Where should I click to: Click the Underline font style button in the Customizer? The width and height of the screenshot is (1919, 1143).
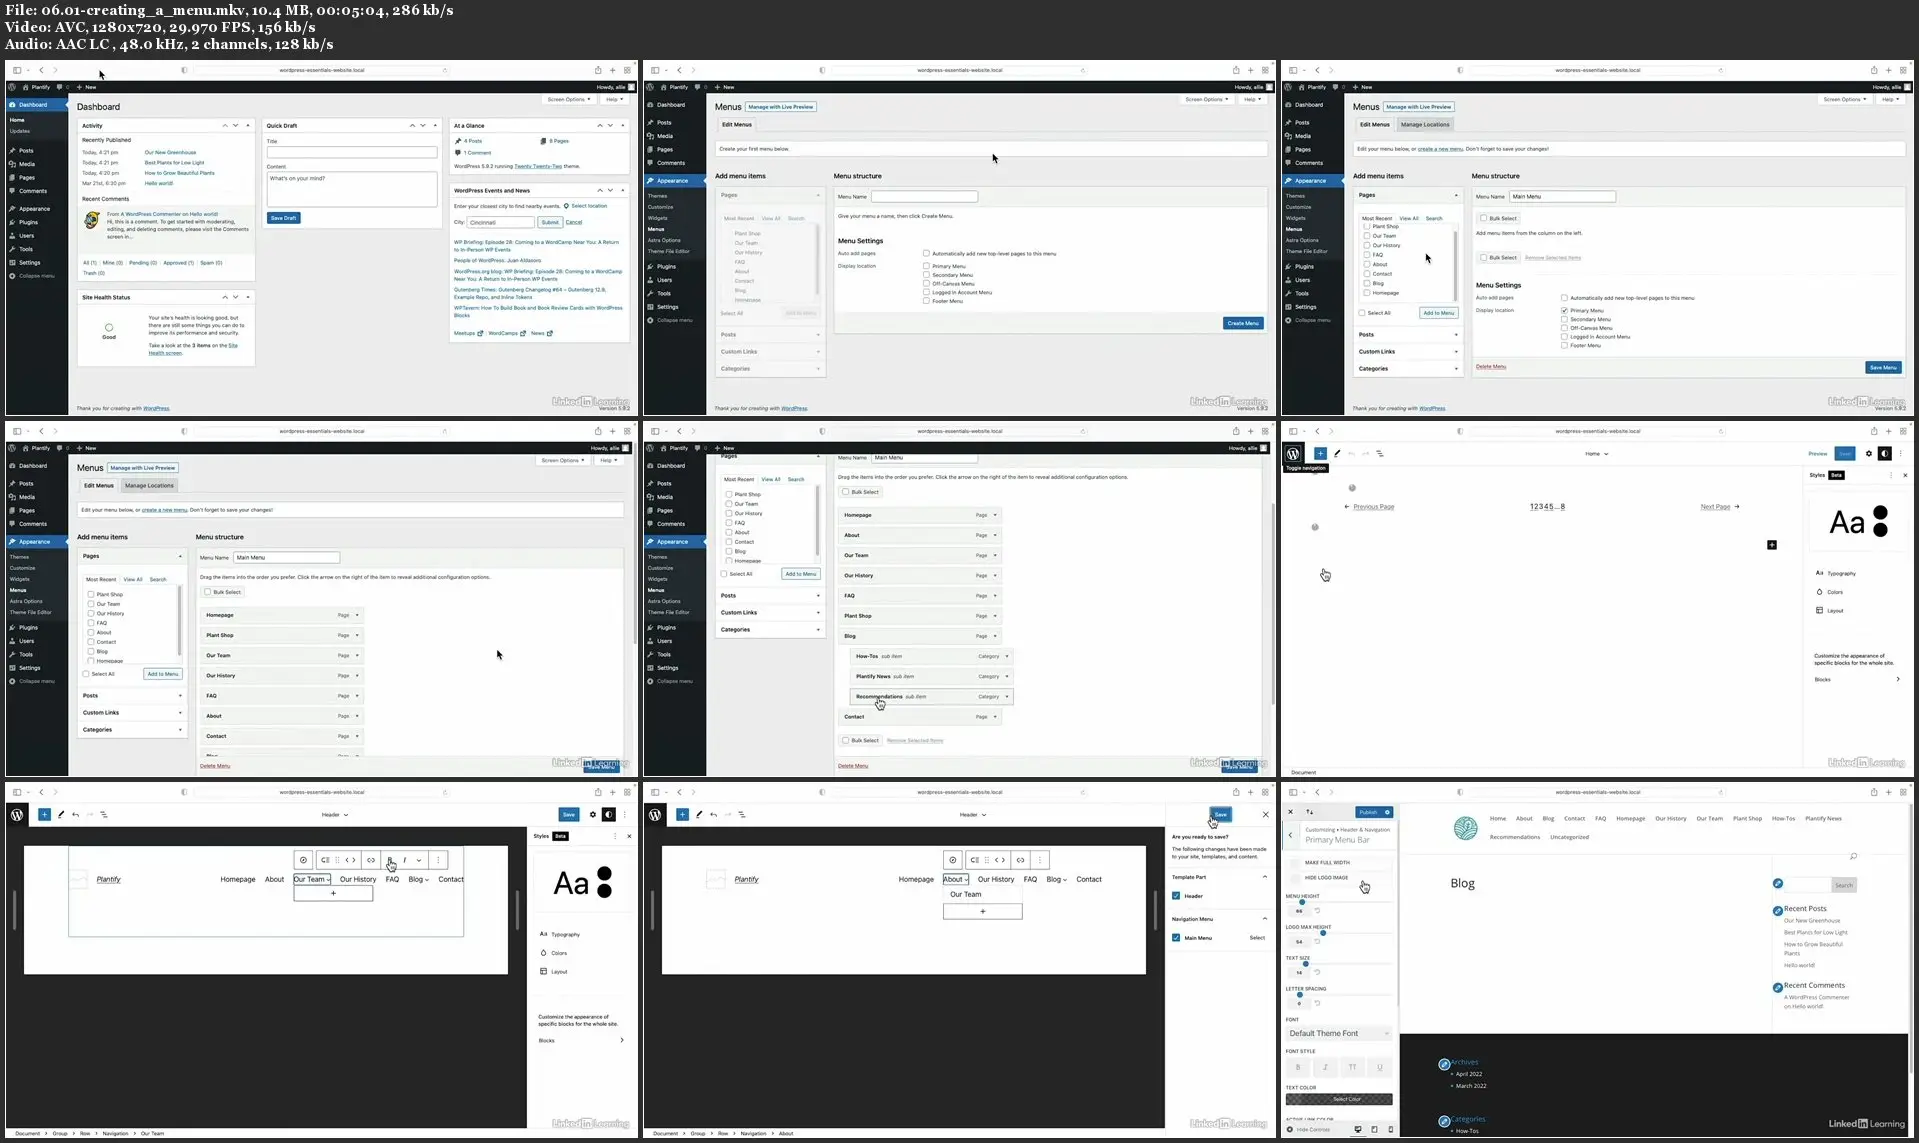pyautogui.click(x=1380, y=1067)
